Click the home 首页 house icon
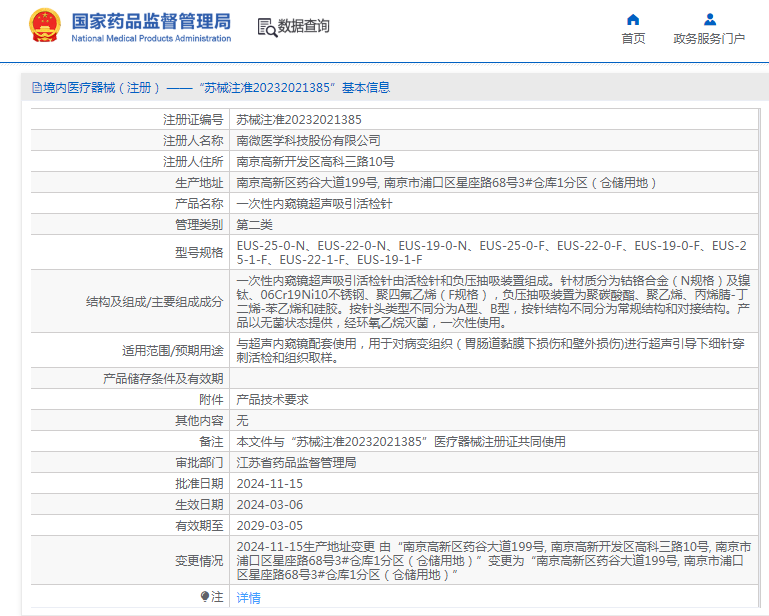This screenshot has width=769, height=616. click(633, 20)
